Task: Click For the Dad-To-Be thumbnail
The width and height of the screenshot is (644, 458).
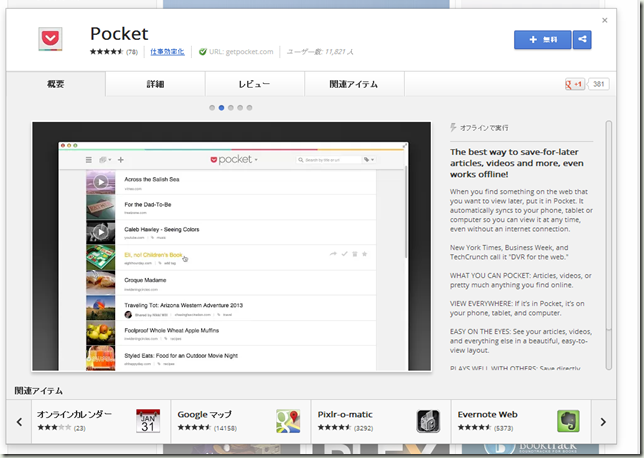Action: [101, 207]
